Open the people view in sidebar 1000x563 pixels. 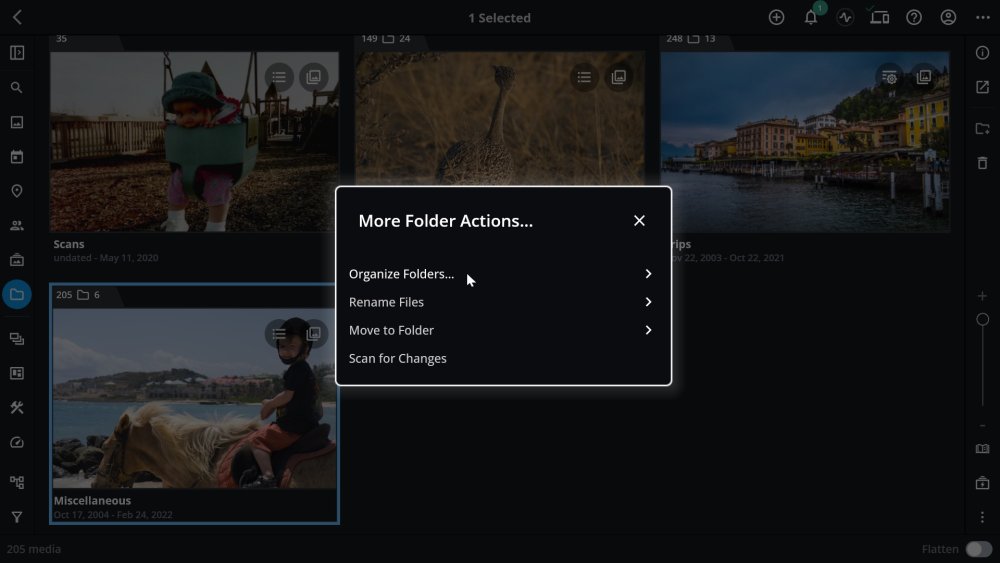pyautogui.click(x=17, y=225)
